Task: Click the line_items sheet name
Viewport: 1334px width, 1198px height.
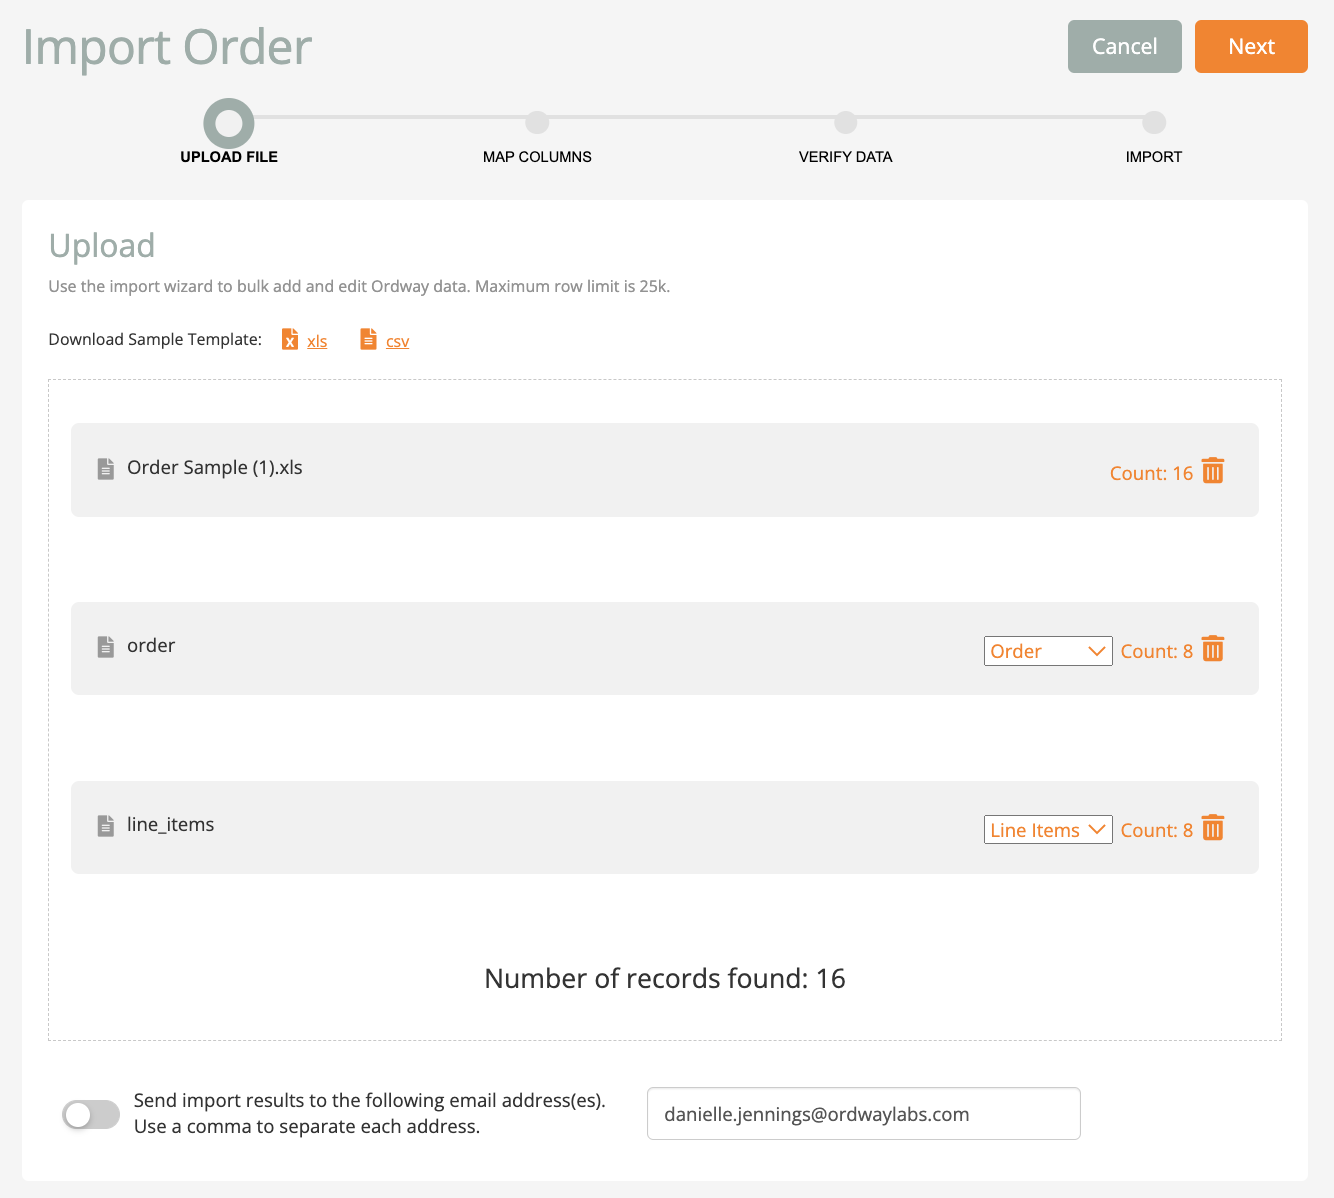Action: coord(171,825)
